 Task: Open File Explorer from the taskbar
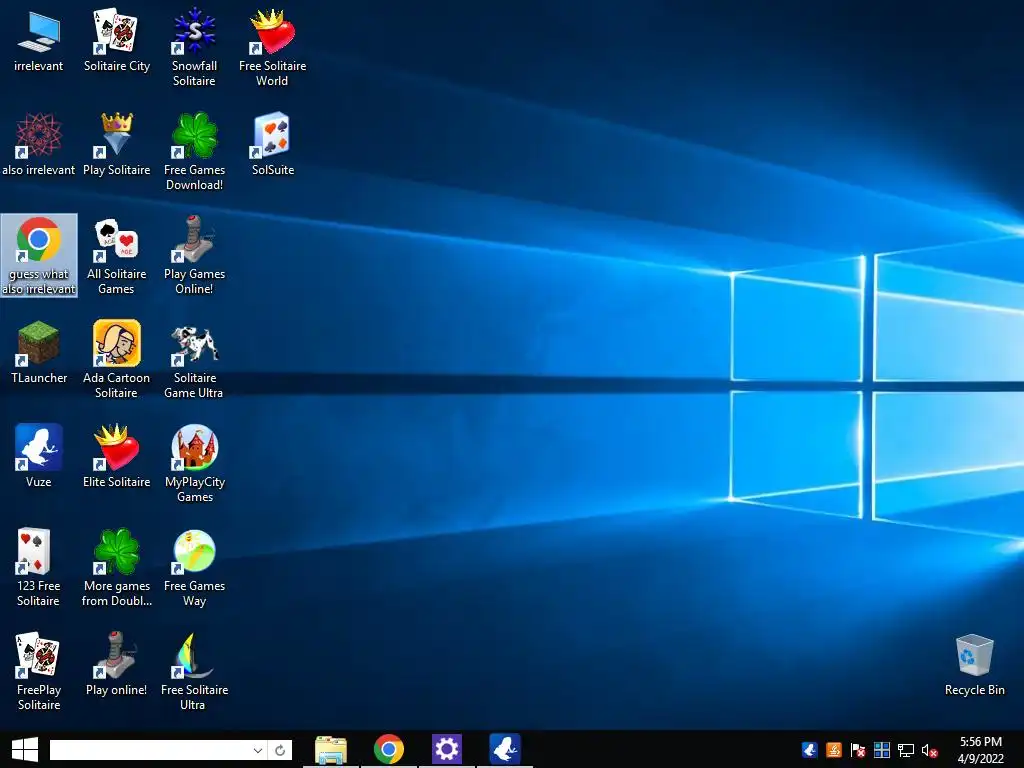pos(330,750)
